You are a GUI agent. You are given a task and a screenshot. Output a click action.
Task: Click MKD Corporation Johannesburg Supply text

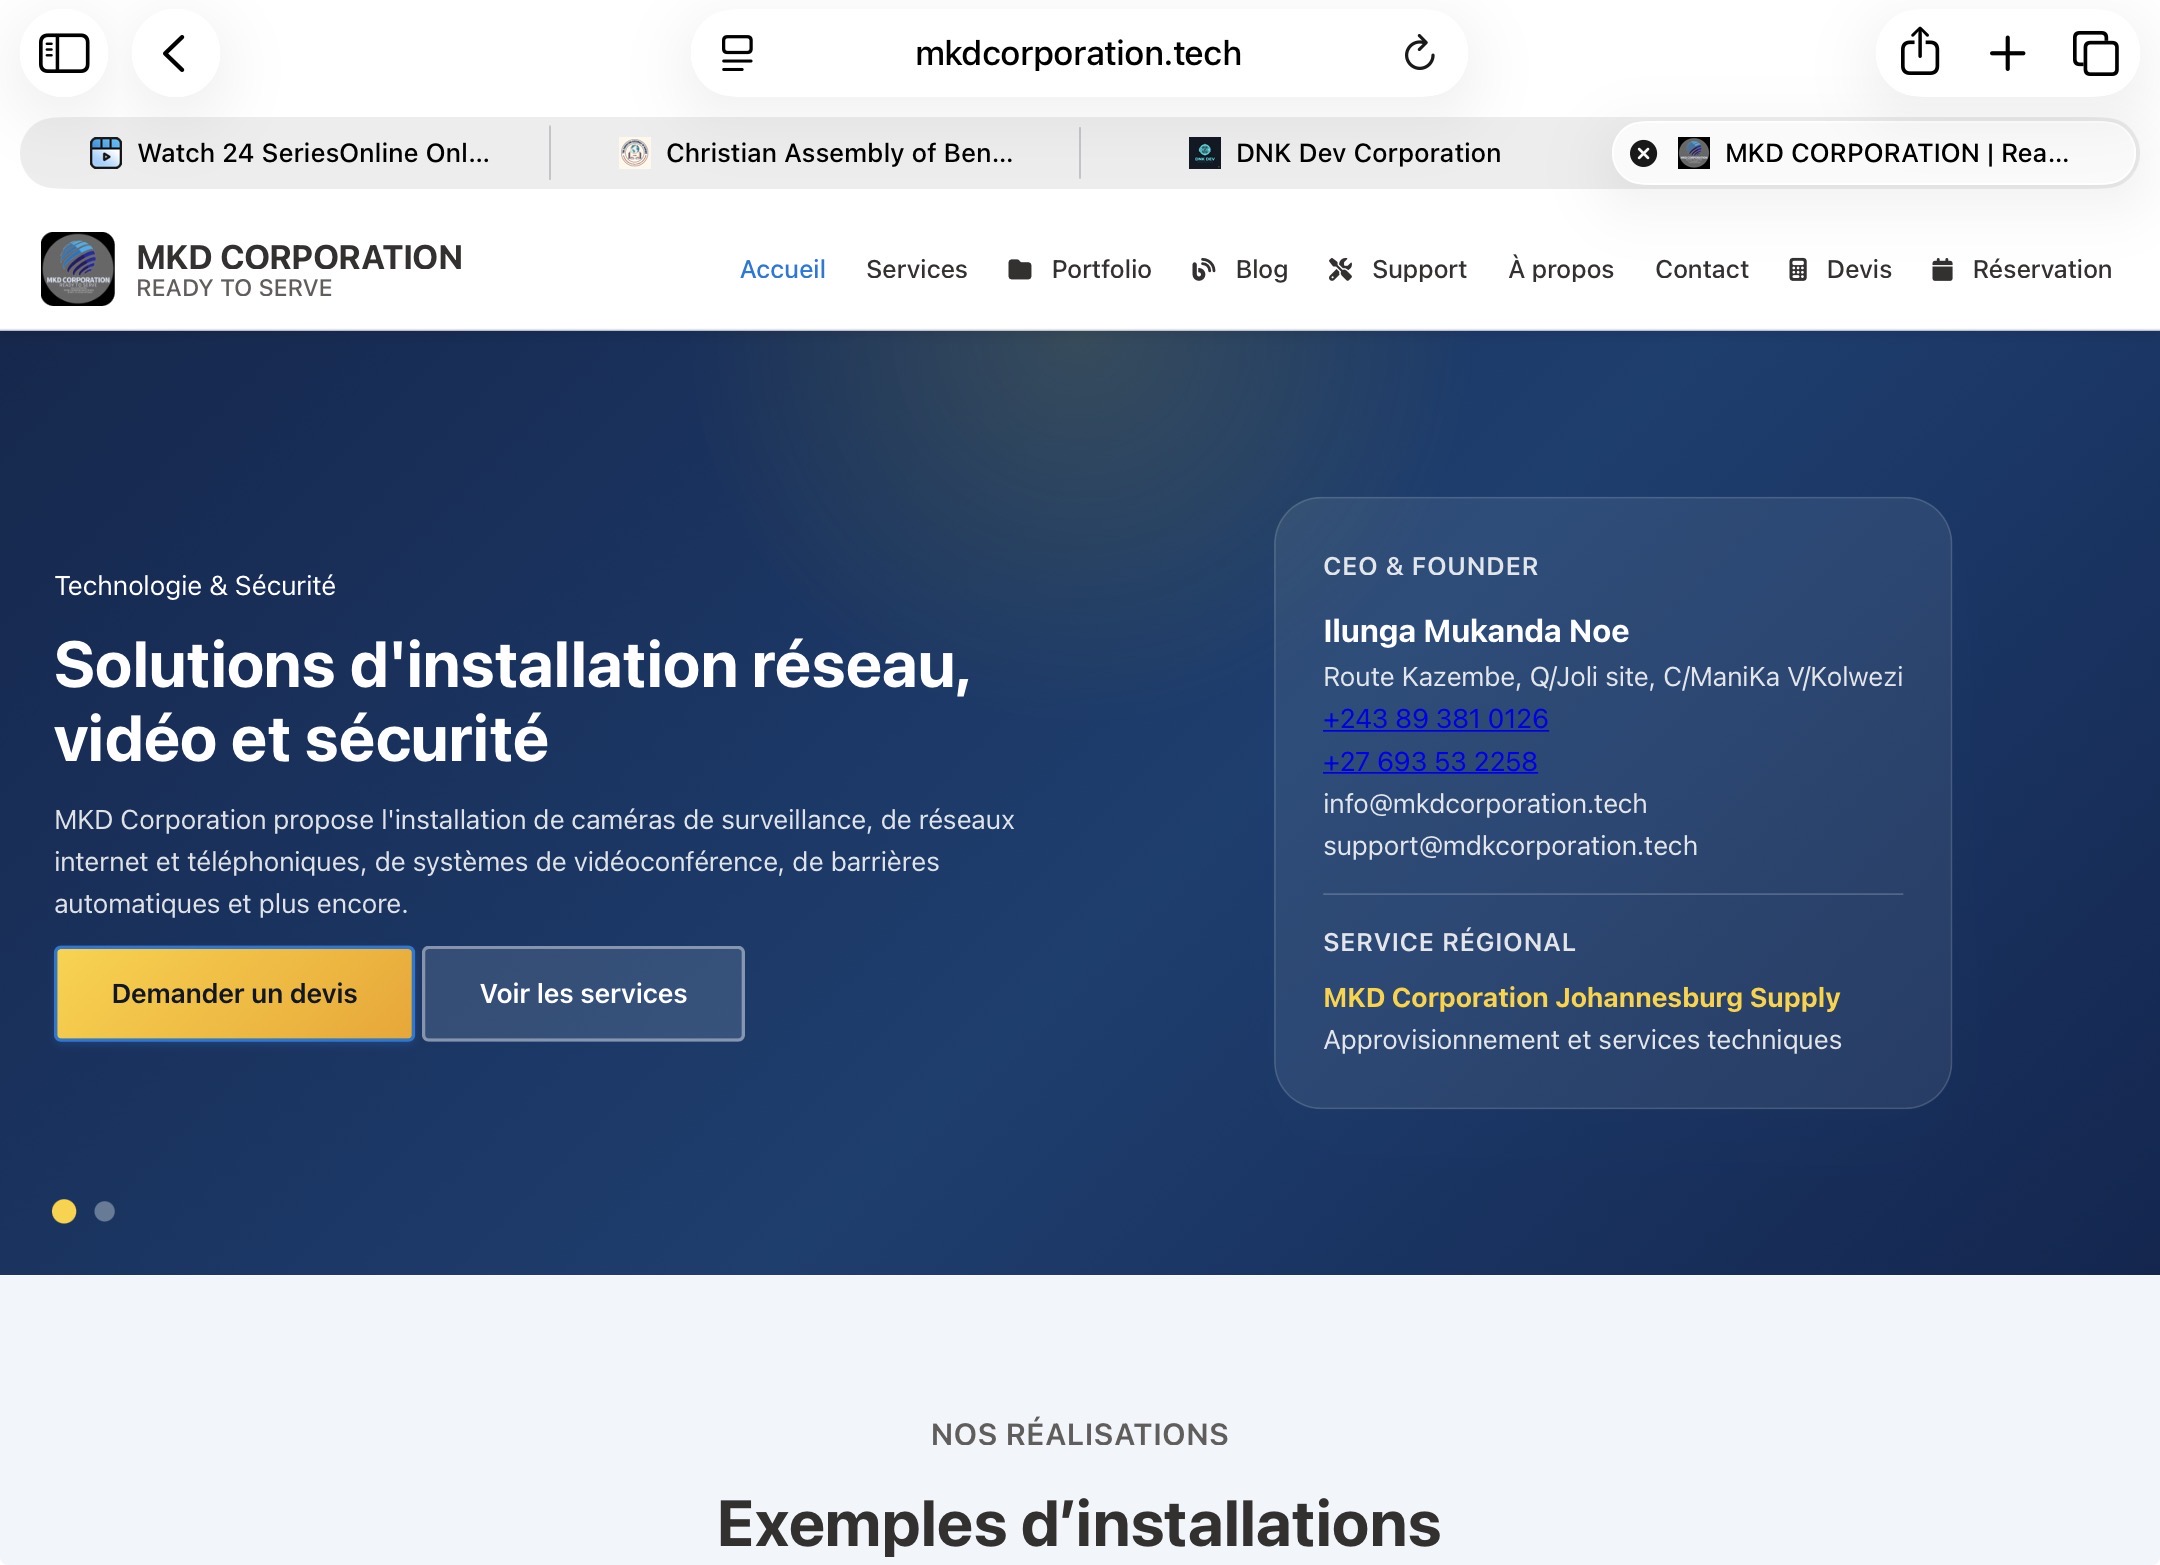tap(1581, 998)
